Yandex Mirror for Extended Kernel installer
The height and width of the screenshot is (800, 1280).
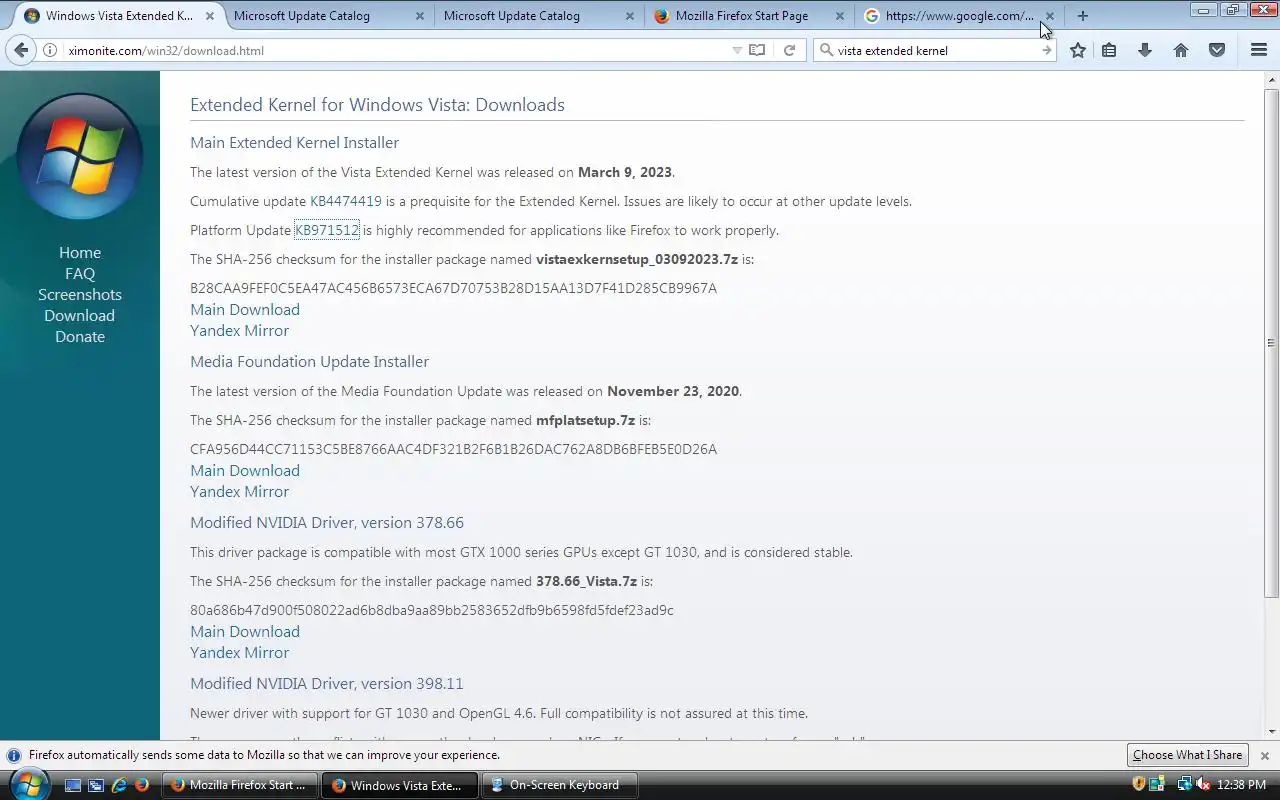(x=239, y=330)
